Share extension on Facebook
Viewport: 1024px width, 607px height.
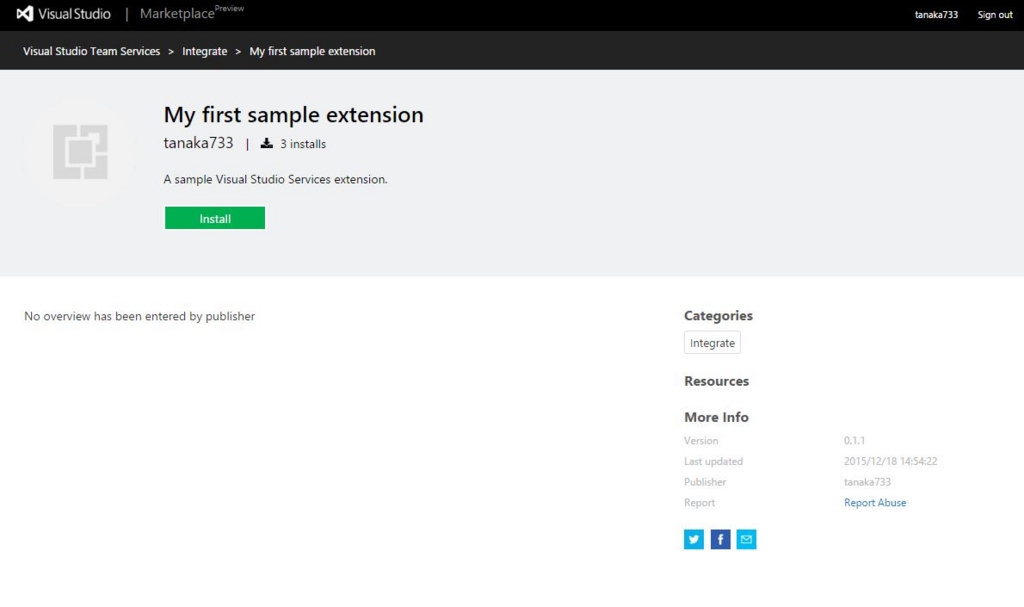[x=720, y=539]
